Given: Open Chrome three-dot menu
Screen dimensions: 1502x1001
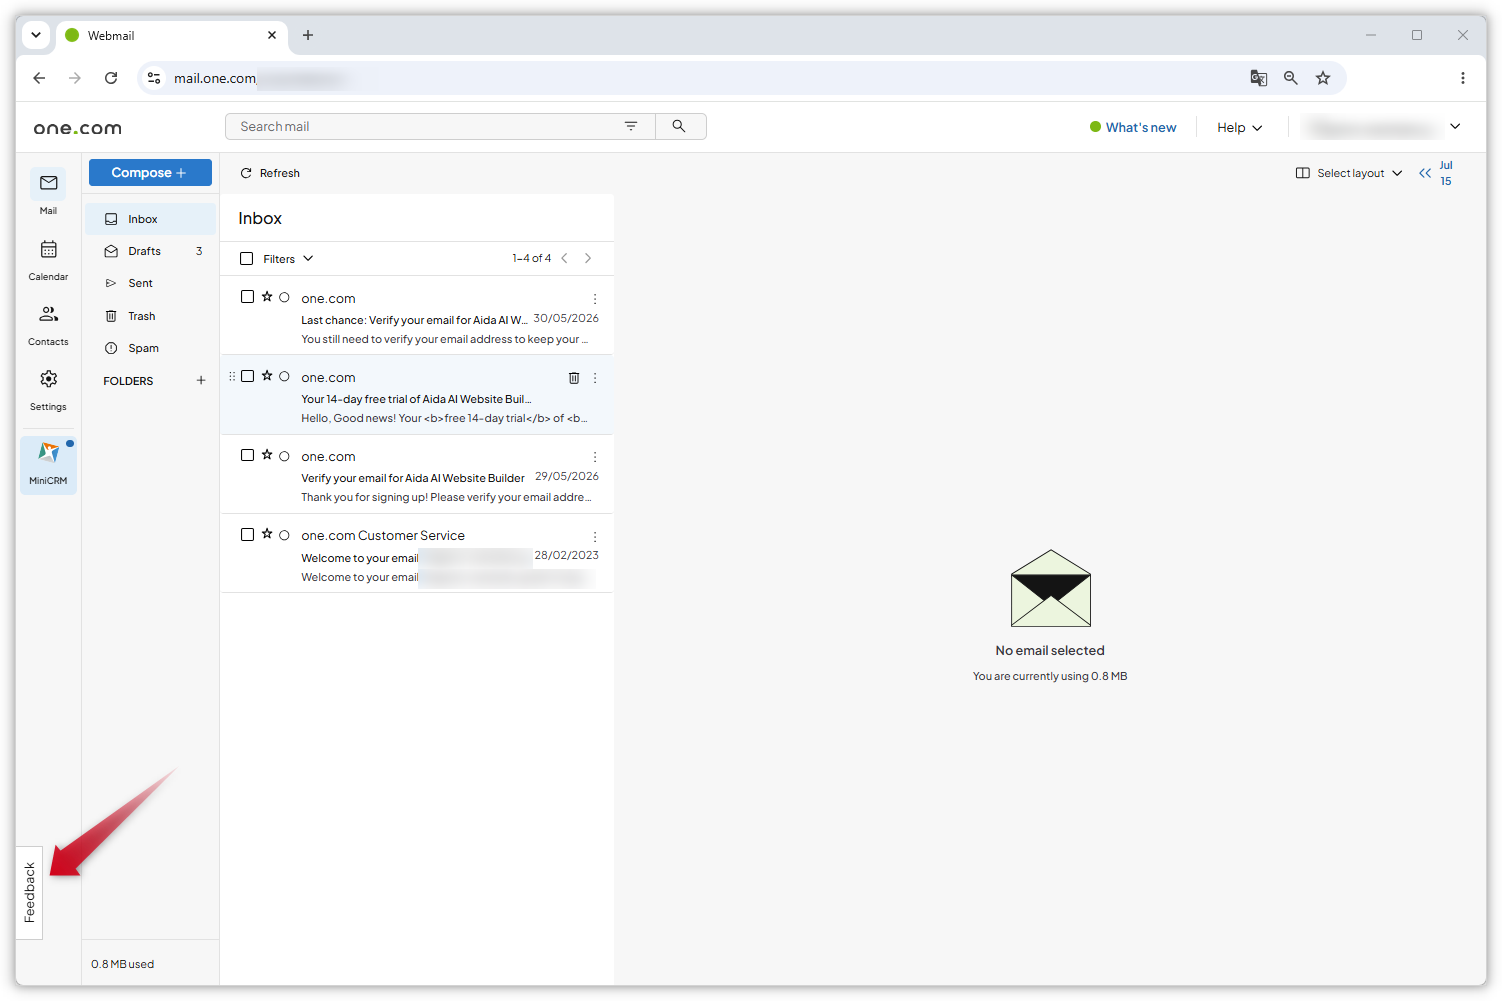Looking at the screenshot, I should [x=1463, y=78].
